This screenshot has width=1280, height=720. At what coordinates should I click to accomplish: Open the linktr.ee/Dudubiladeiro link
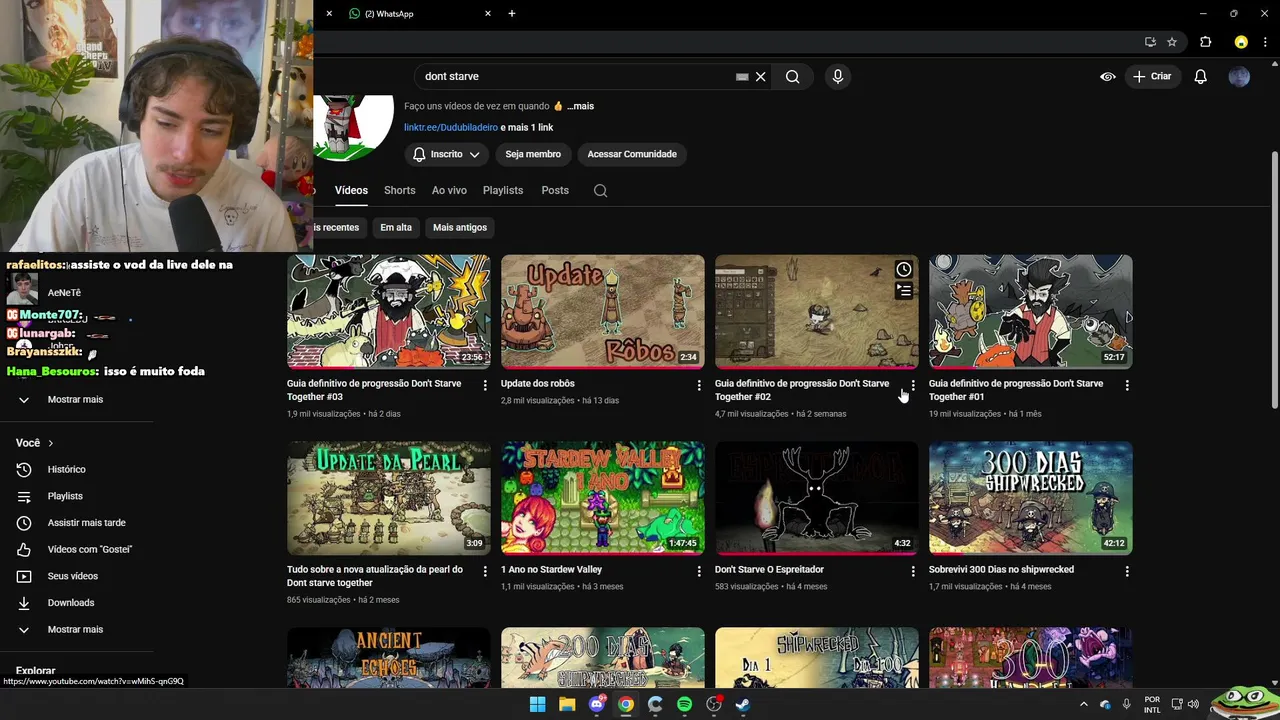click(x=451, y=127)
